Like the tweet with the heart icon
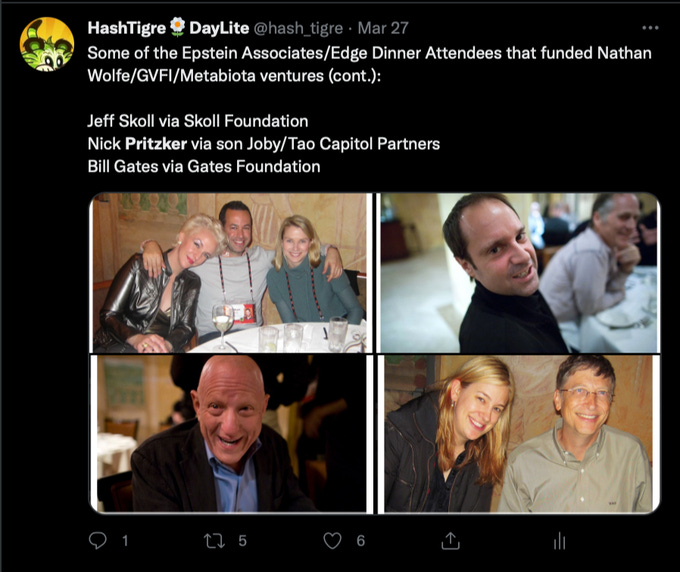The width and height of the screenshot is (680, 572). coord(332,541)
